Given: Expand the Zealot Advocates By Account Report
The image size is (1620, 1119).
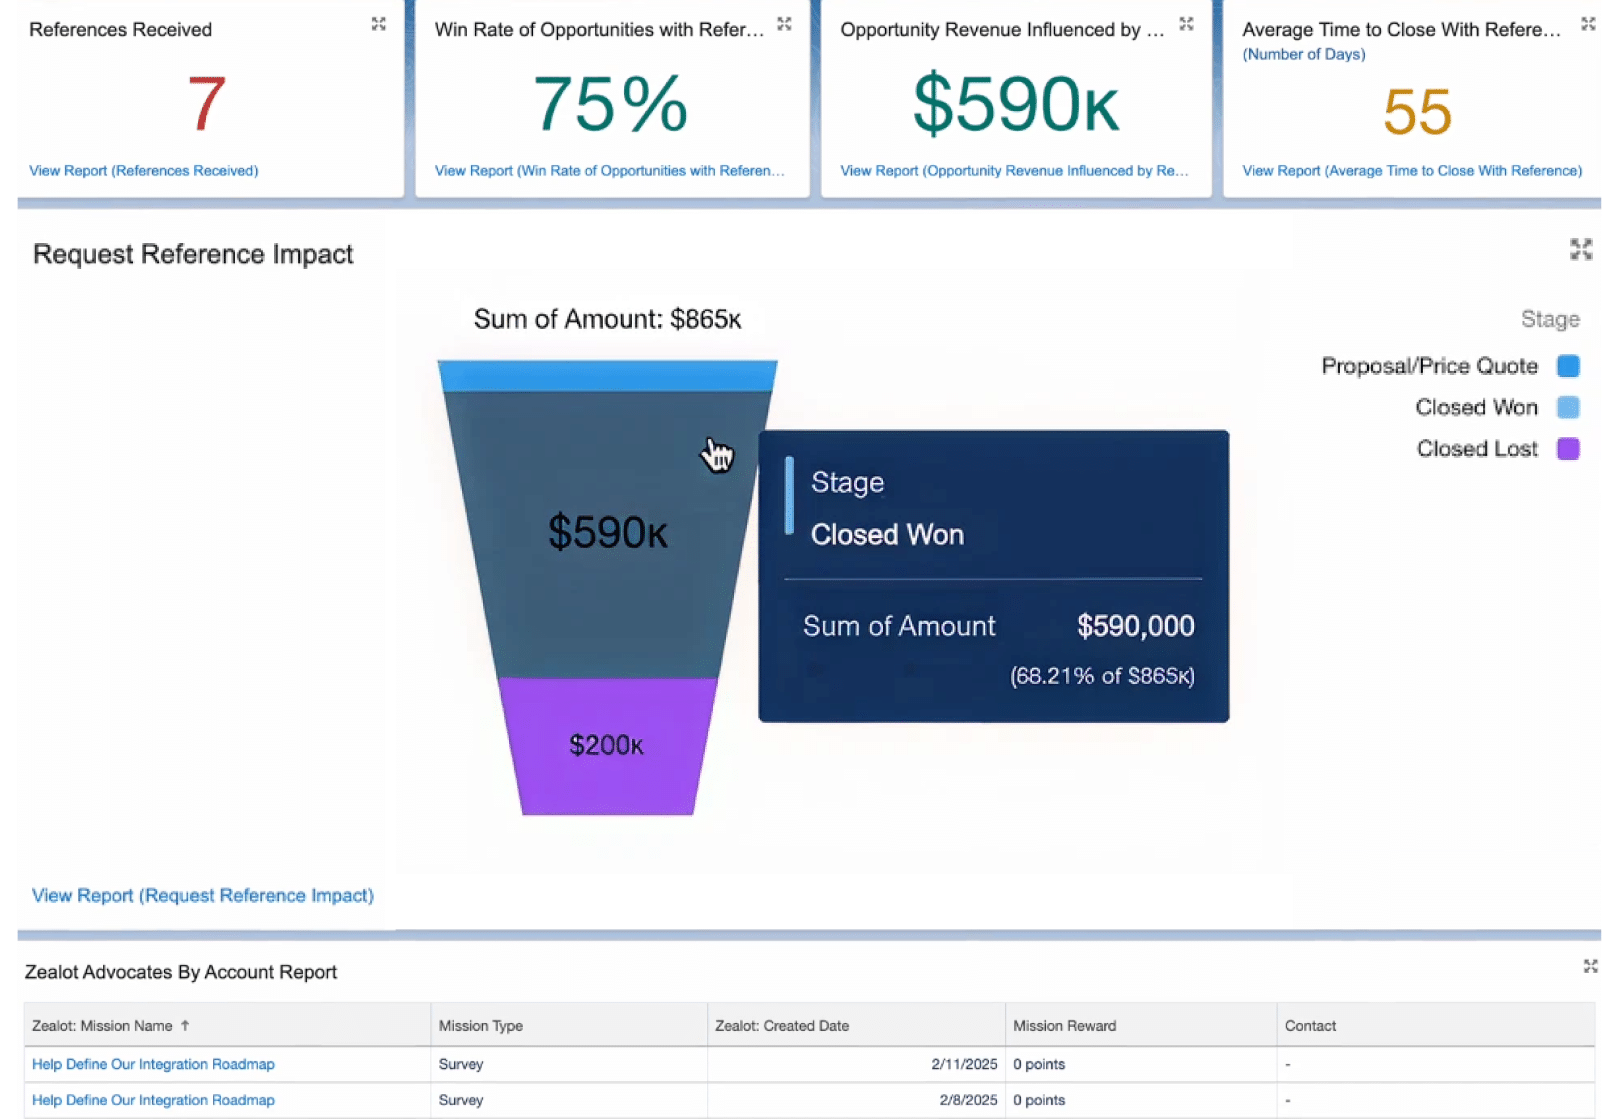Looking at the screenshot, I should (1590, 966).
